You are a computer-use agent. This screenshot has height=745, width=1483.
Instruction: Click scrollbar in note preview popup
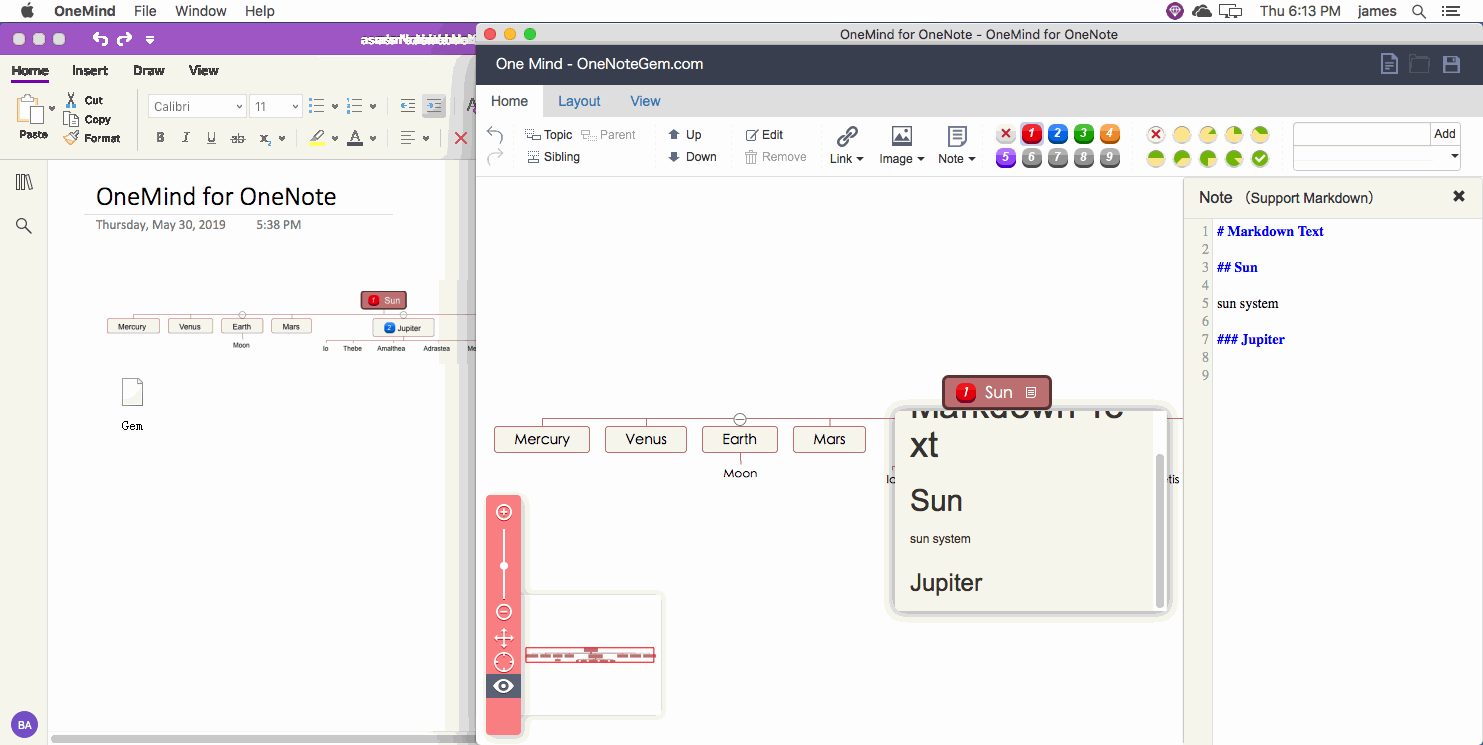click(x=1160, y=530)
